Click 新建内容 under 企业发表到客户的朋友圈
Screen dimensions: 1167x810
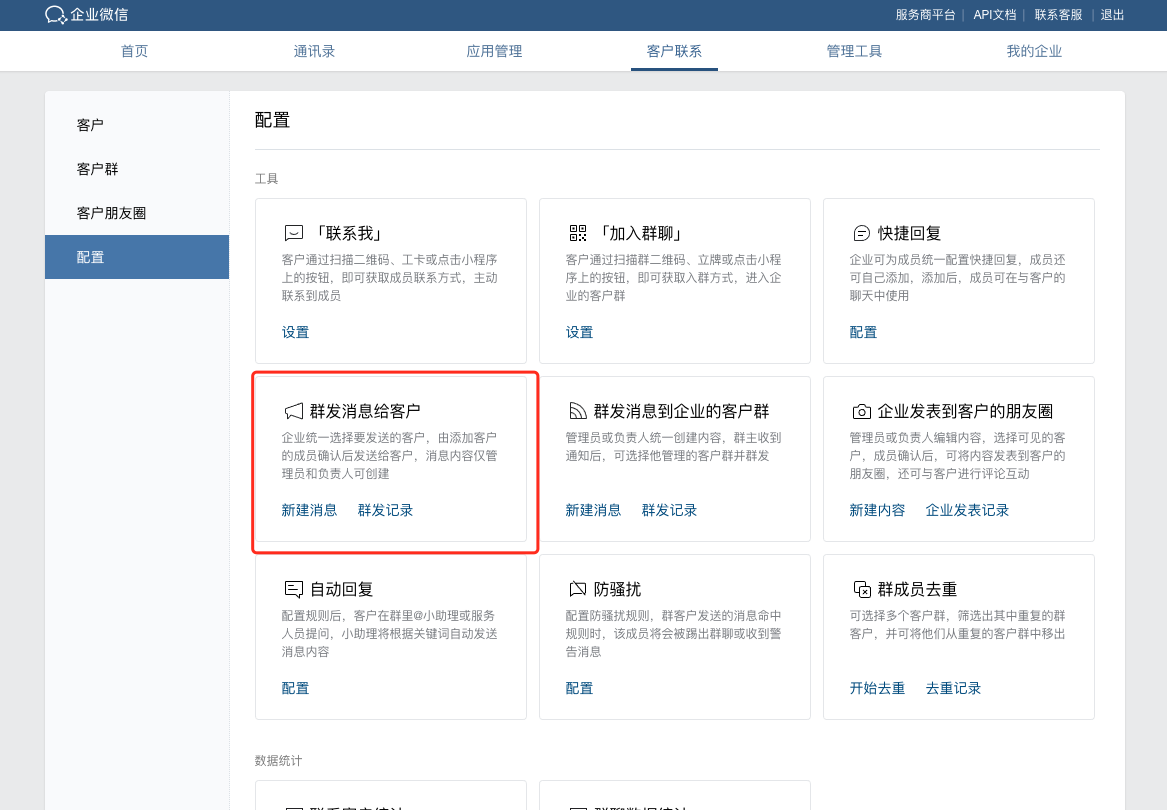(877, 510)
